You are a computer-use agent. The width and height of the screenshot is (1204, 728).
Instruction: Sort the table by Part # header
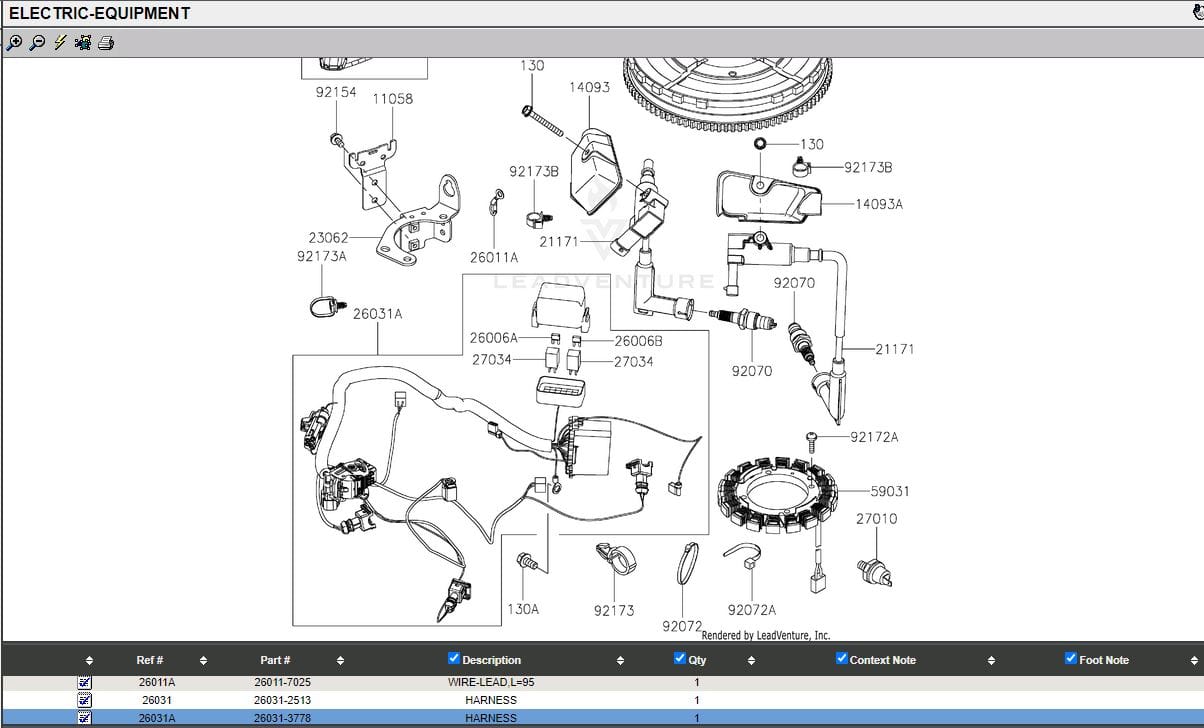point(275,660)
